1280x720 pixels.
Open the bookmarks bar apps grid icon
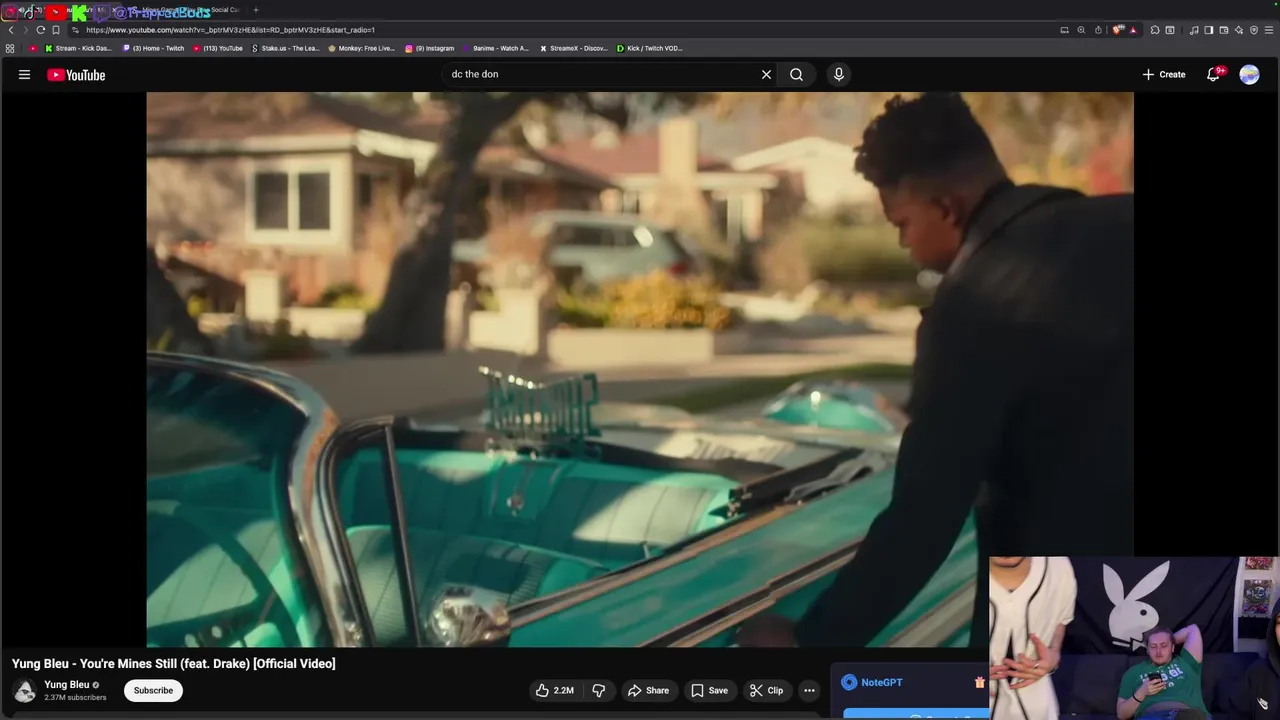click(x=10, y=48)
